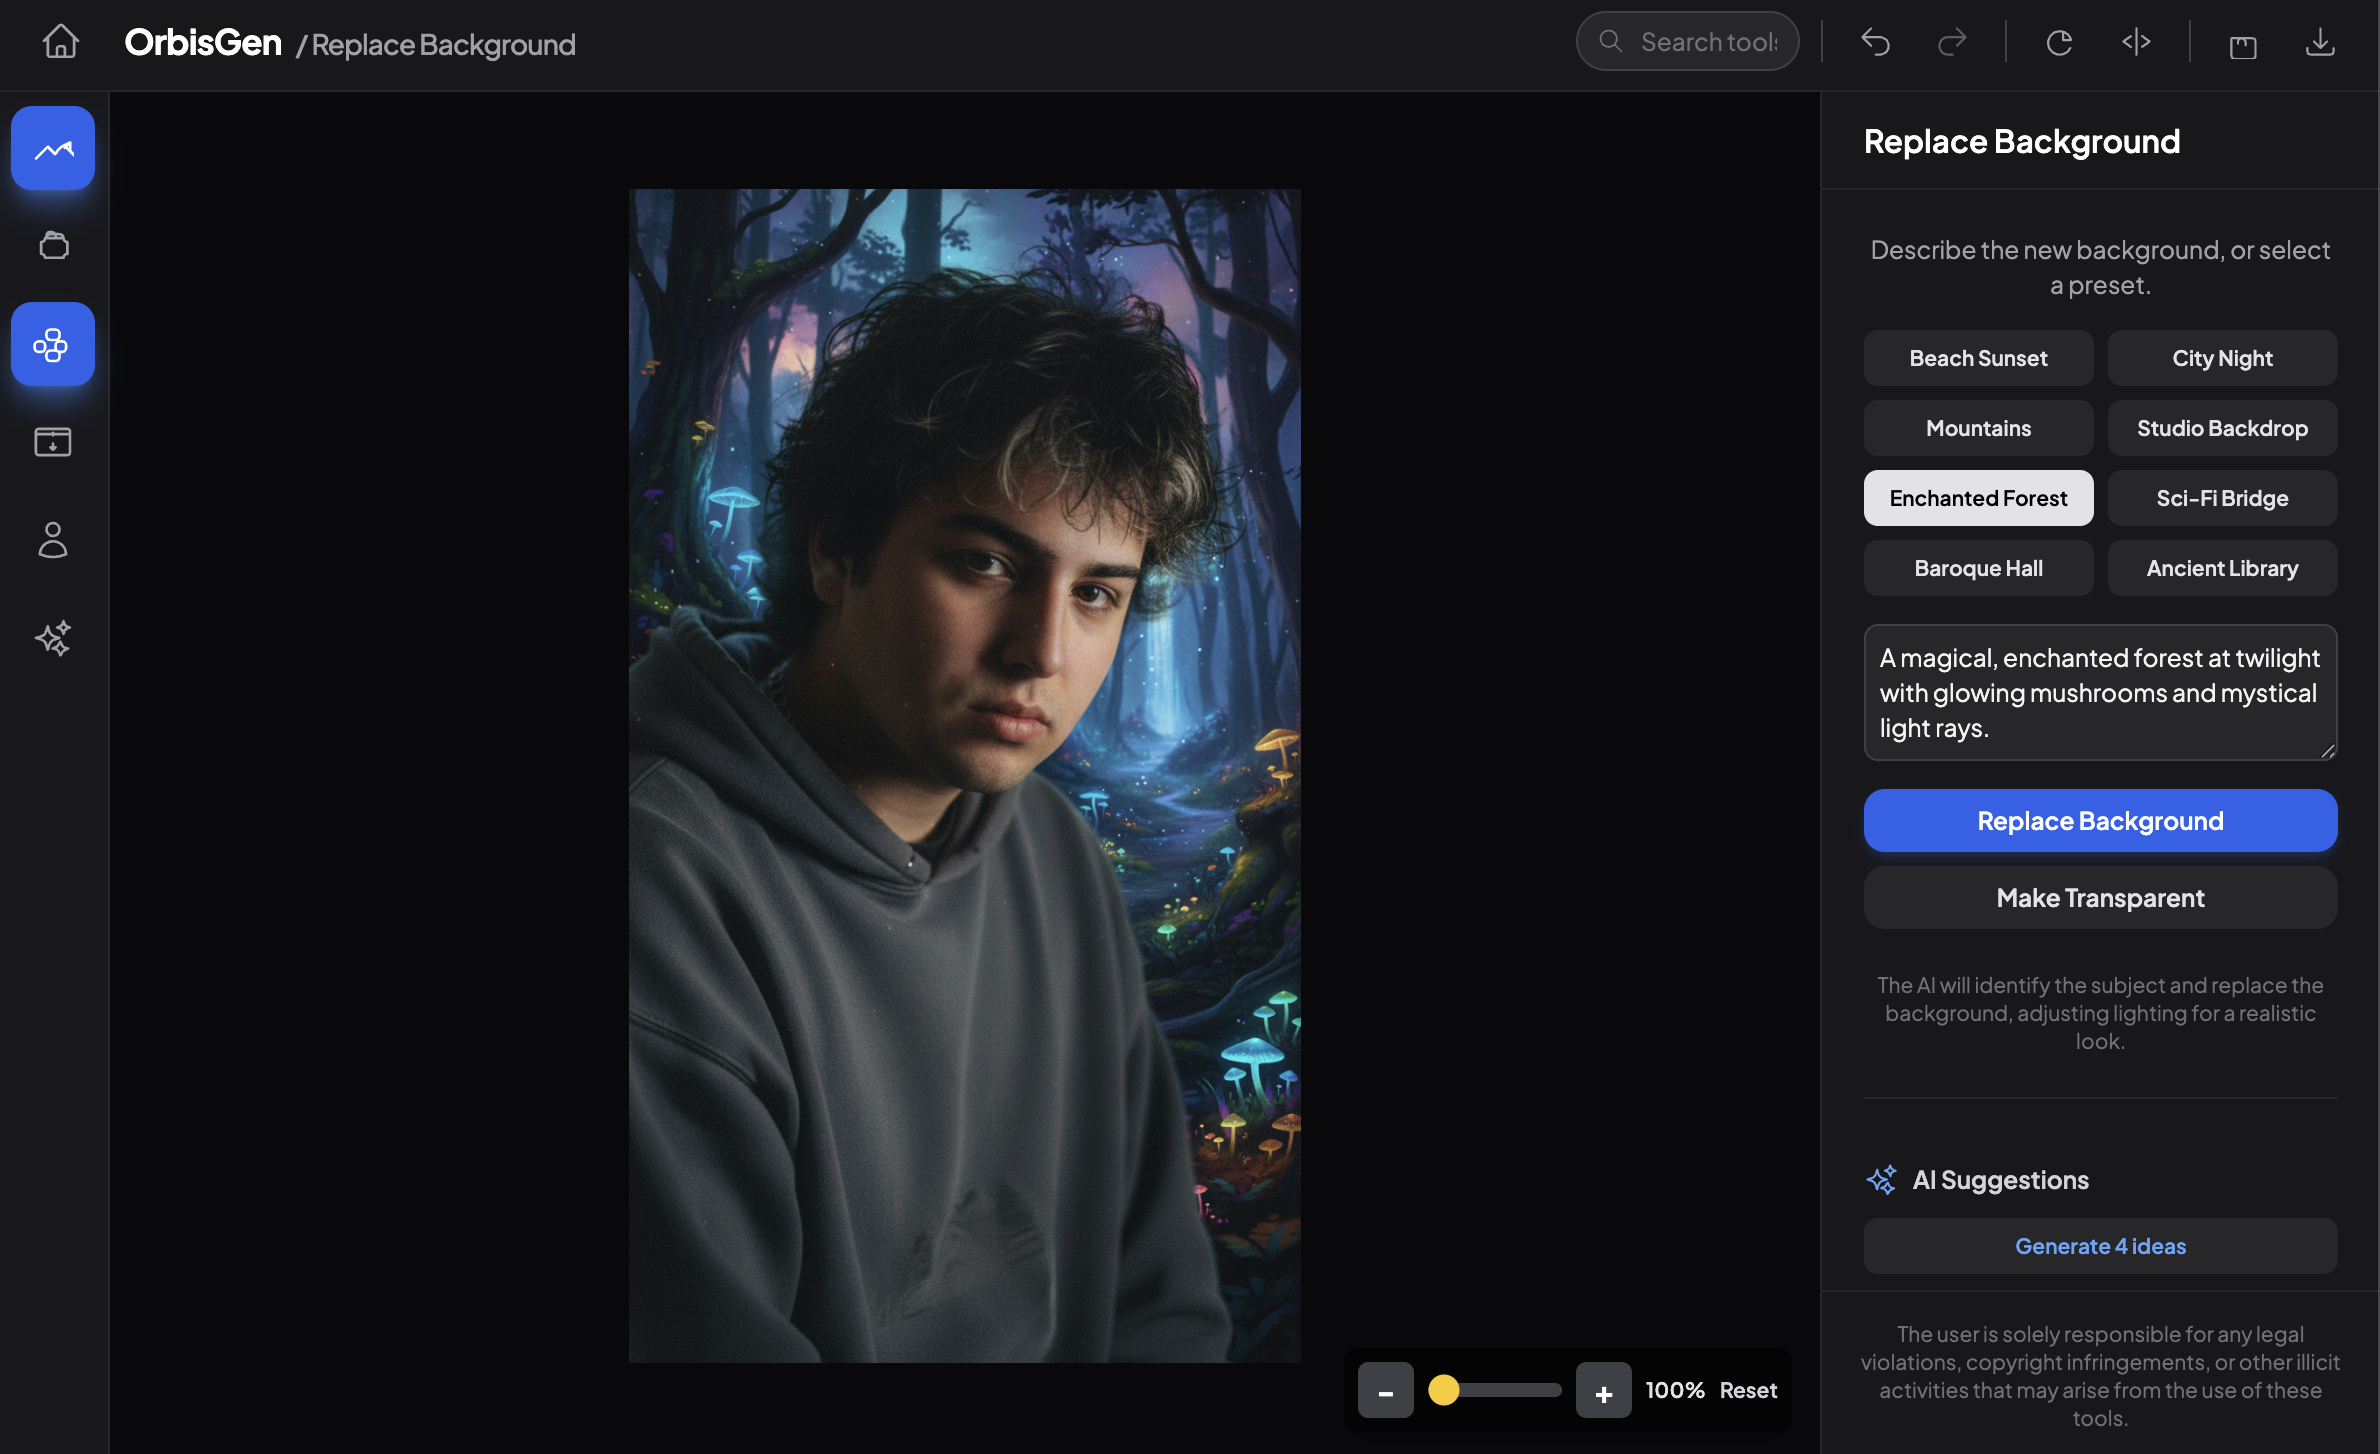Click the download icon at top right
This screenshot has height=1454, width=2380.
(x=2319, y=42)
